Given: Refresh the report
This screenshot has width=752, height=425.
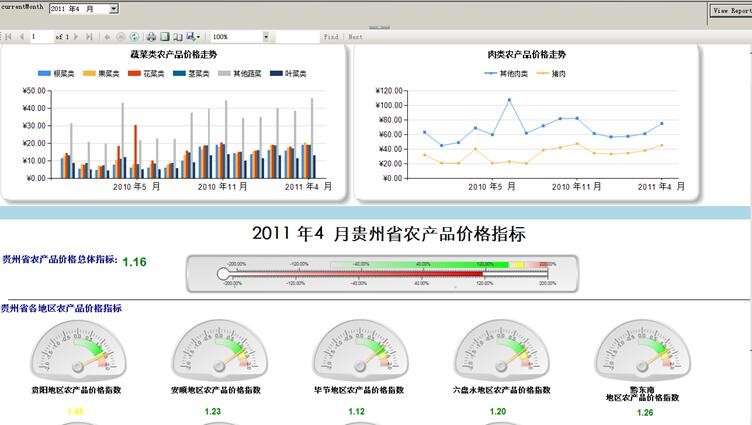Looking at the screenshot, I should (x=134, y=37).
